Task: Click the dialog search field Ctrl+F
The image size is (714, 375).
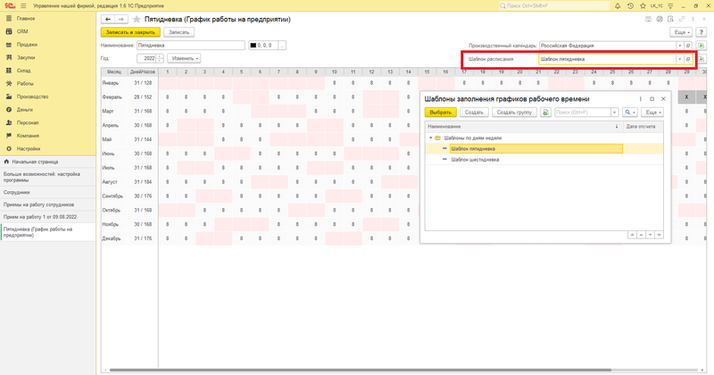Action: (x=582, y=112)
